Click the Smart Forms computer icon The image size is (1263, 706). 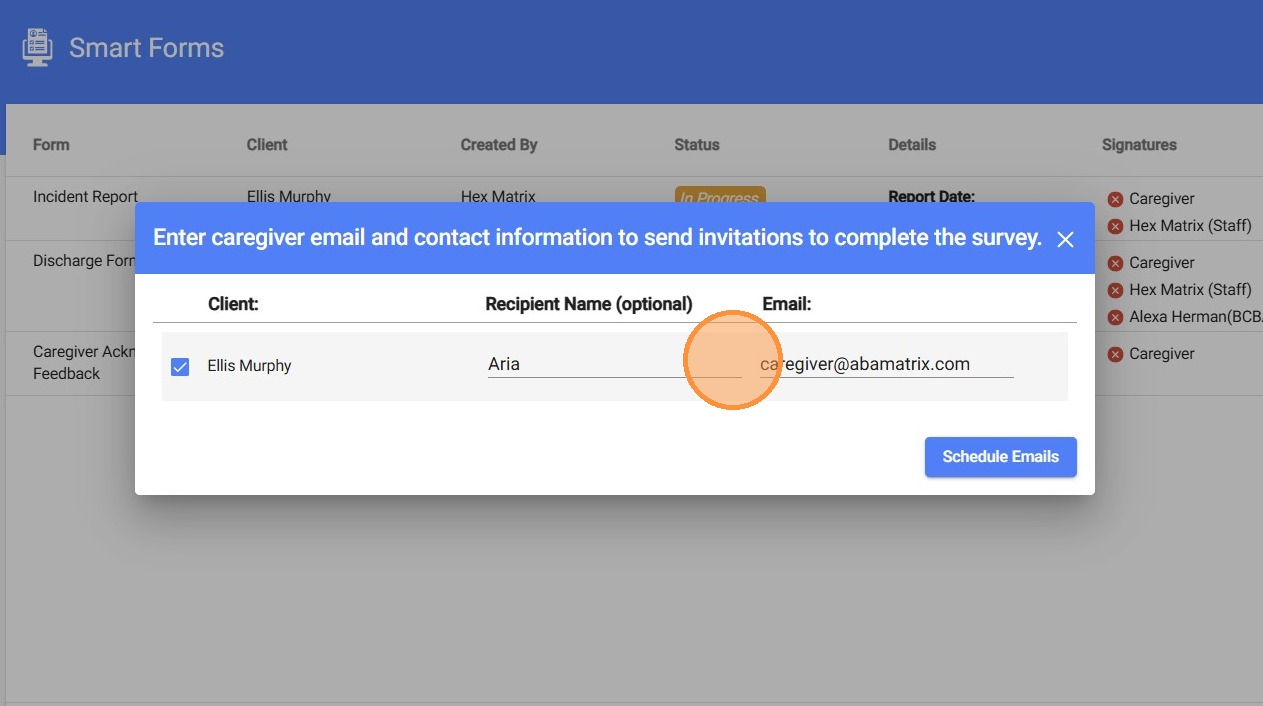tap(38, 47)
